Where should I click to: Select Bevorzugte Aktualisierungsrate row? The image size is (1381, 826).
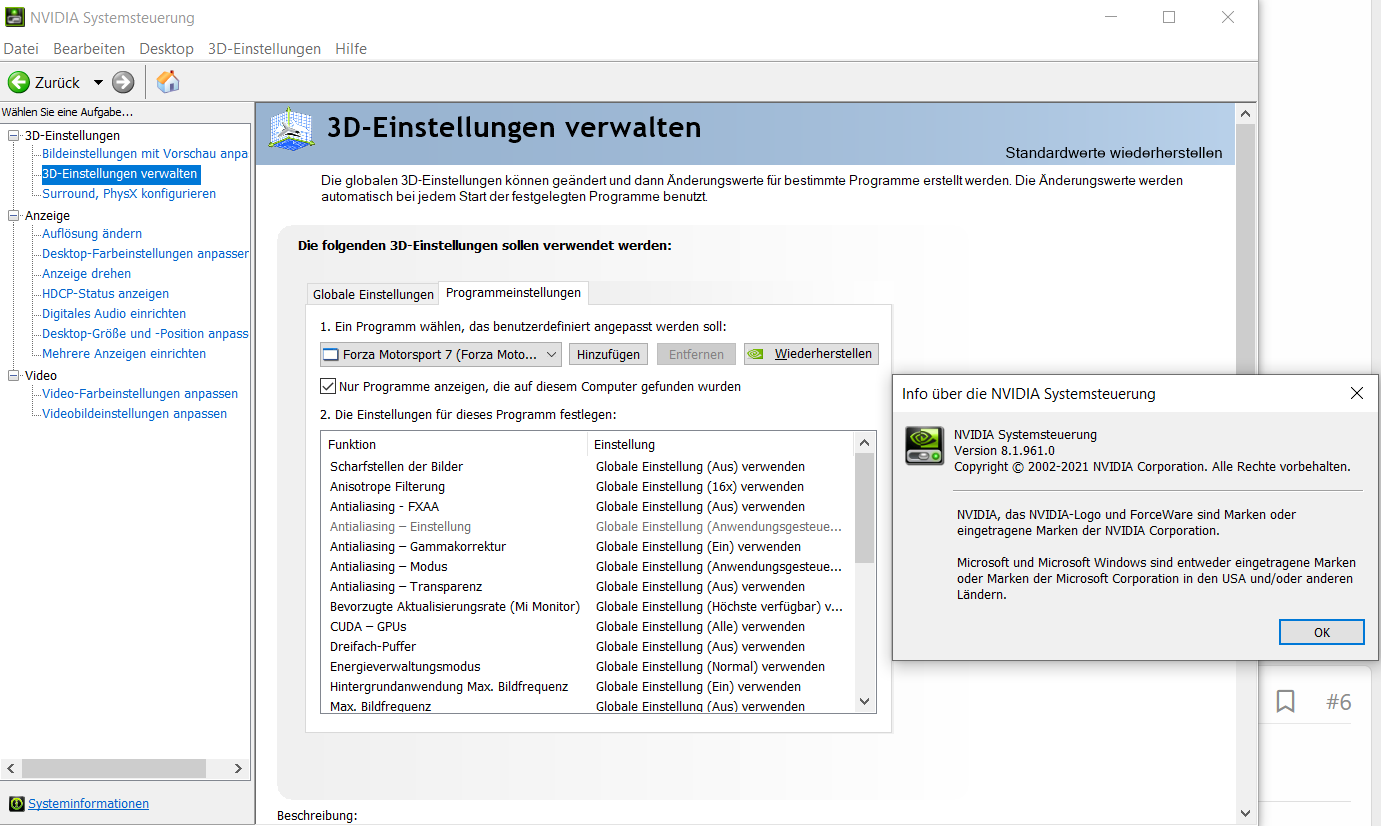(x=587, y=607)
